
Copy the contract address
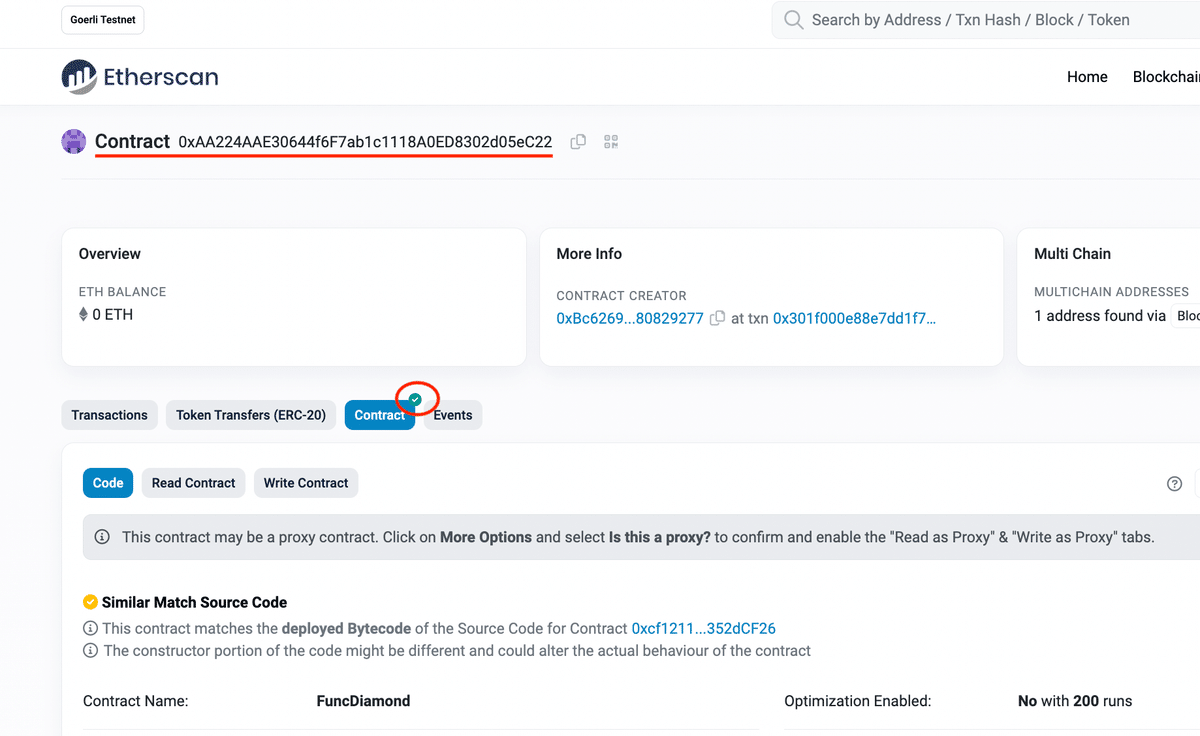coord(578,142)
